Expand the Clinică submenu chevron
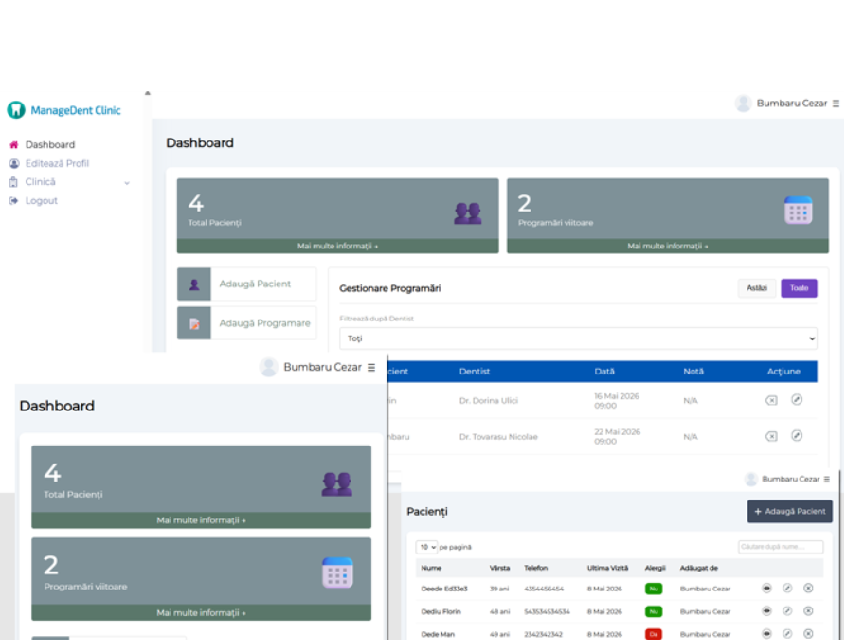Viewport: 844px width, 640px height. (x=127, y=183)
